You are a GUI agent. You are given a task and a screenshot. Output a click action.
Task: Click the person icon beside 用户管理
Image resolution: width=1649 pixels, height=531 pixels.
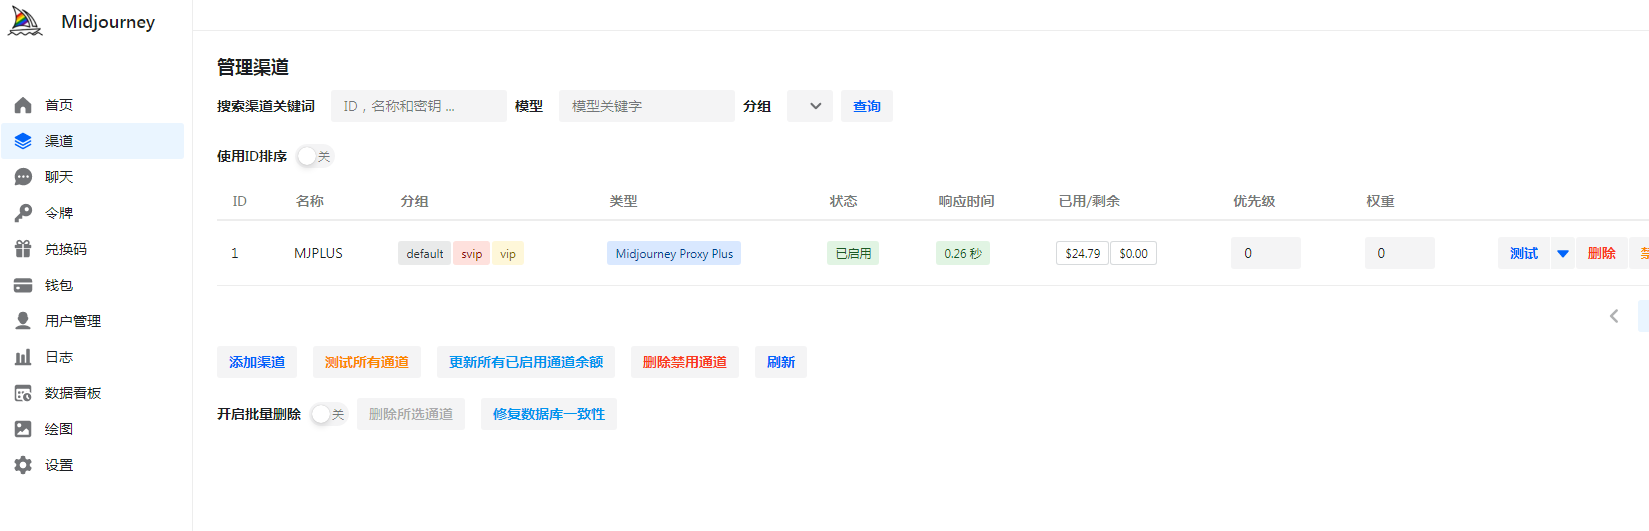23,321
